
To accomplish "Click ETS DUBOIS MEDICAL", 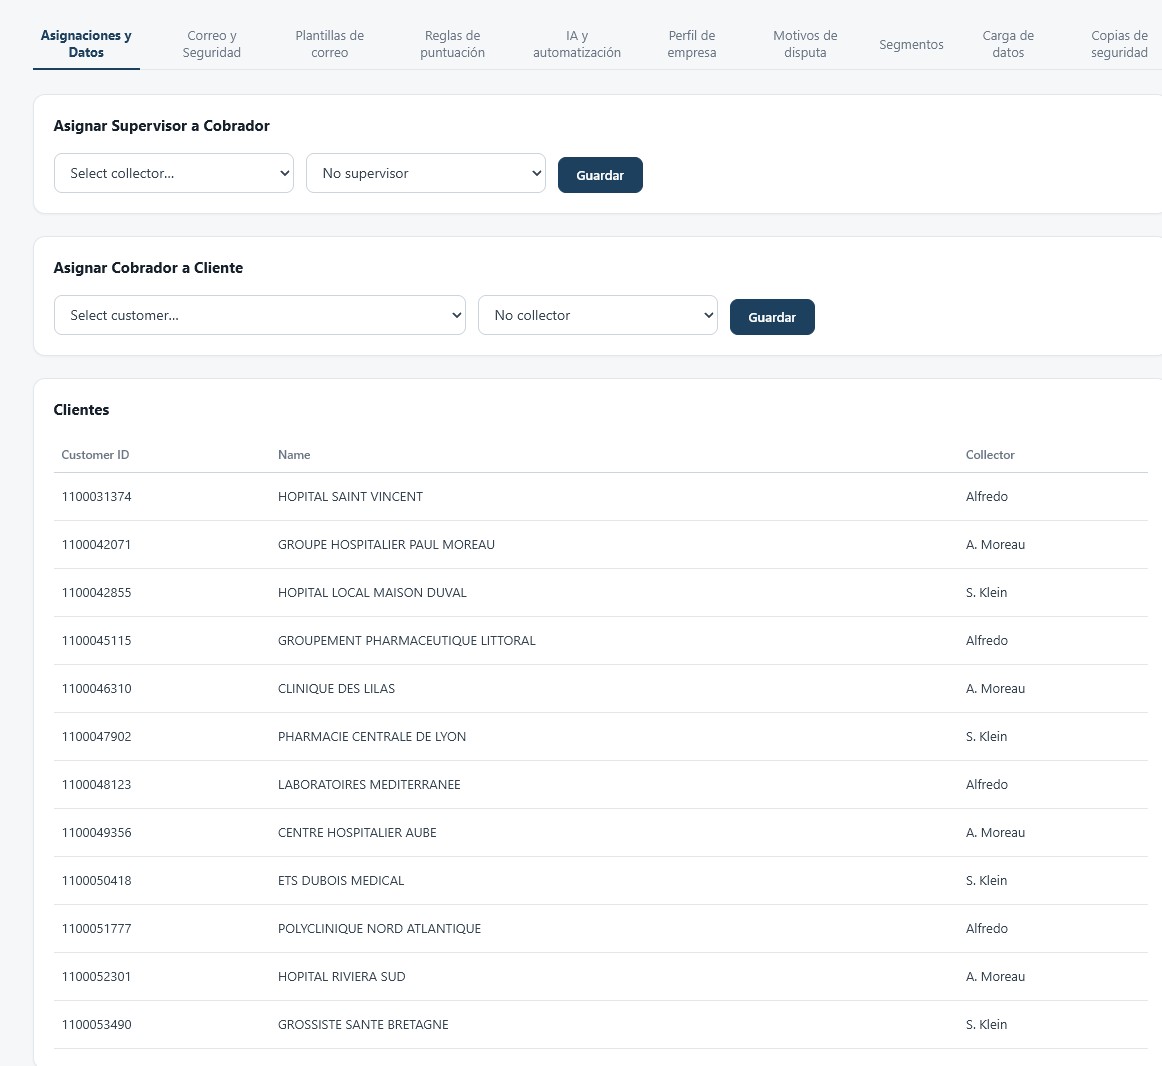I will [341, 880].
